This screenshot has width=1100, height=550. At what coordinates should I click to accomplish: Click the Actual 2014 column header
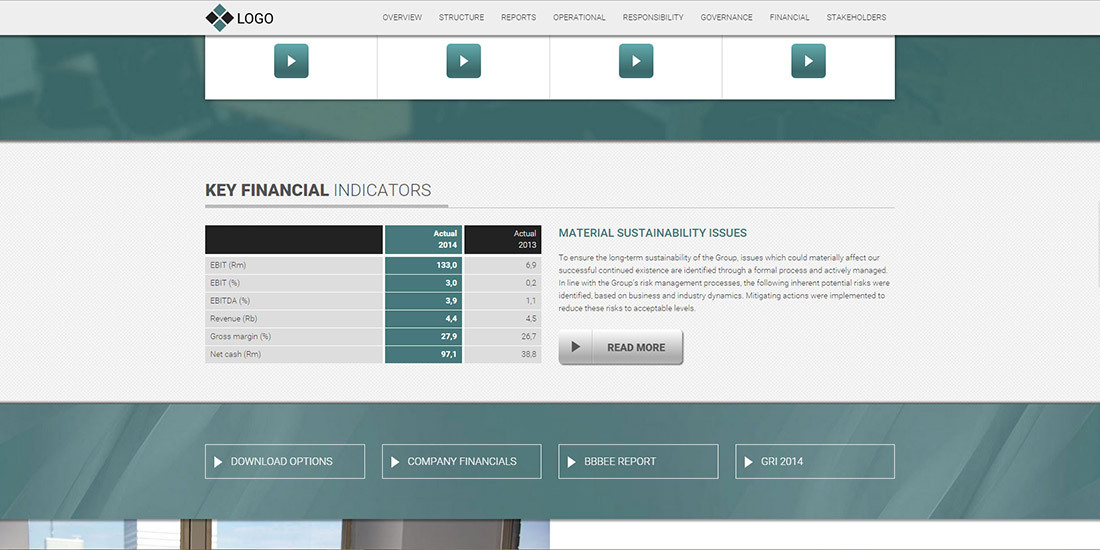coord(424,239)
